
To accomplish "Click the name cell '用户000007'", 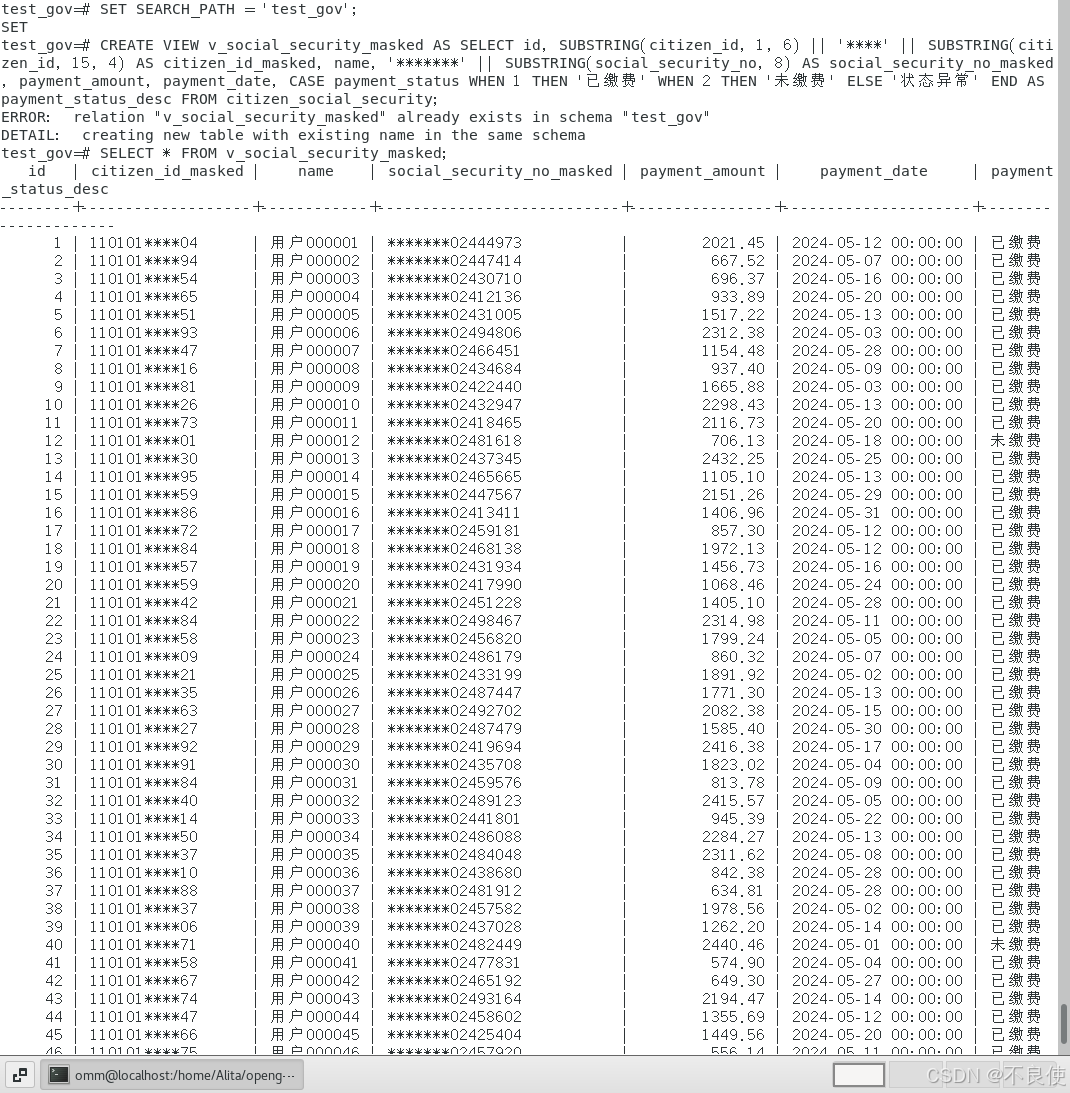I will (x=315, y=351).
